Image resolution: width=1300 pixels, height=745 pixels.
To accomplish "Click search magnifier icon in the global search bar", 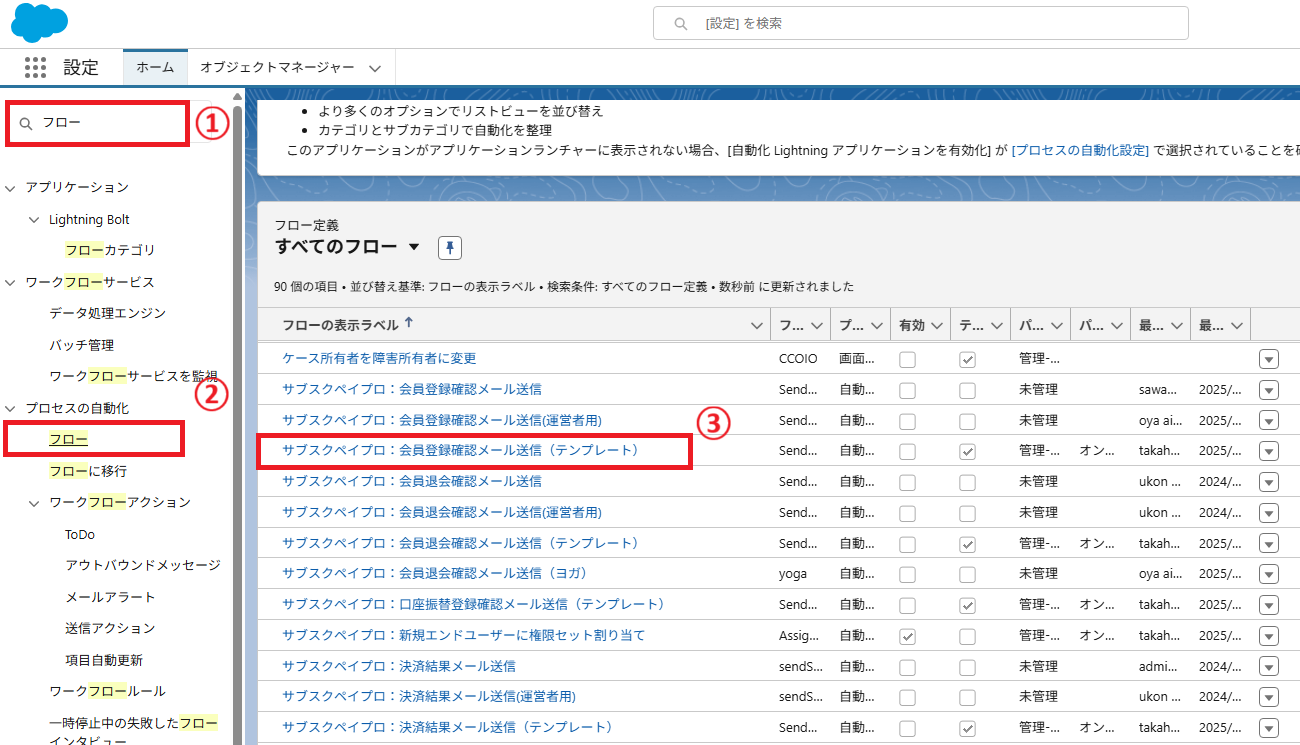I will (681, 23).
